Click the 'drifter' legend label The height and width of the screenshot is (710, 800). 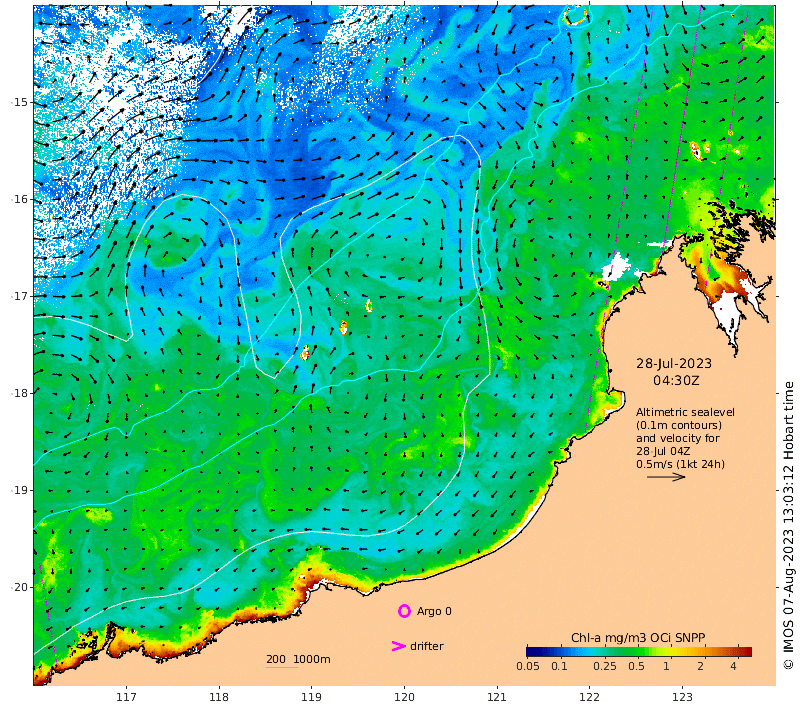click(x=427, y=646)
